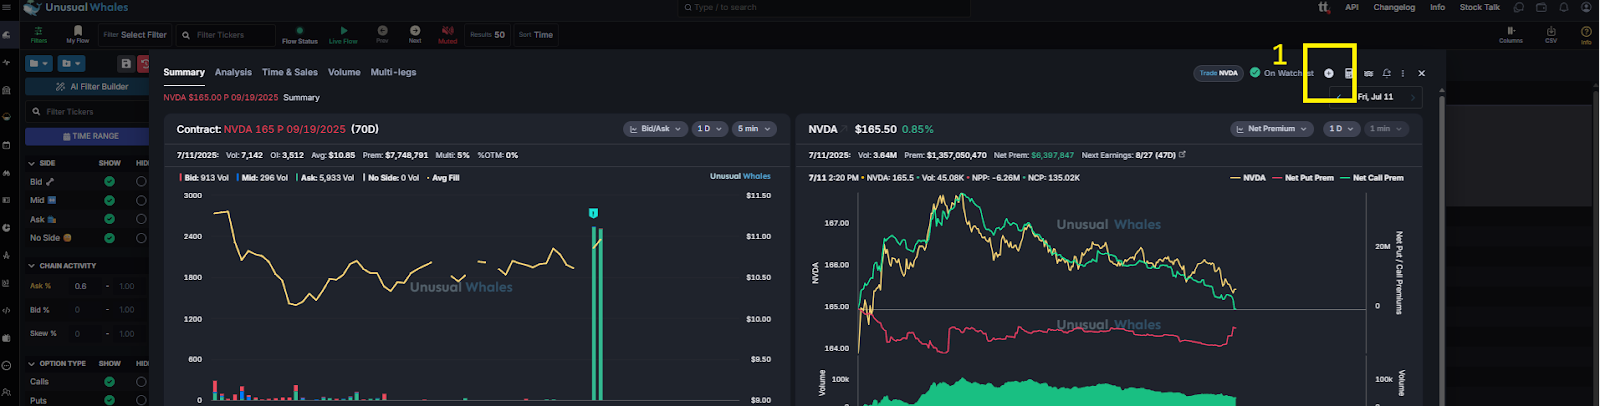The width and height of the screenshot is (1600, 406).
Task: Switch to the Volume tab
Action: [x=344, y=72]
